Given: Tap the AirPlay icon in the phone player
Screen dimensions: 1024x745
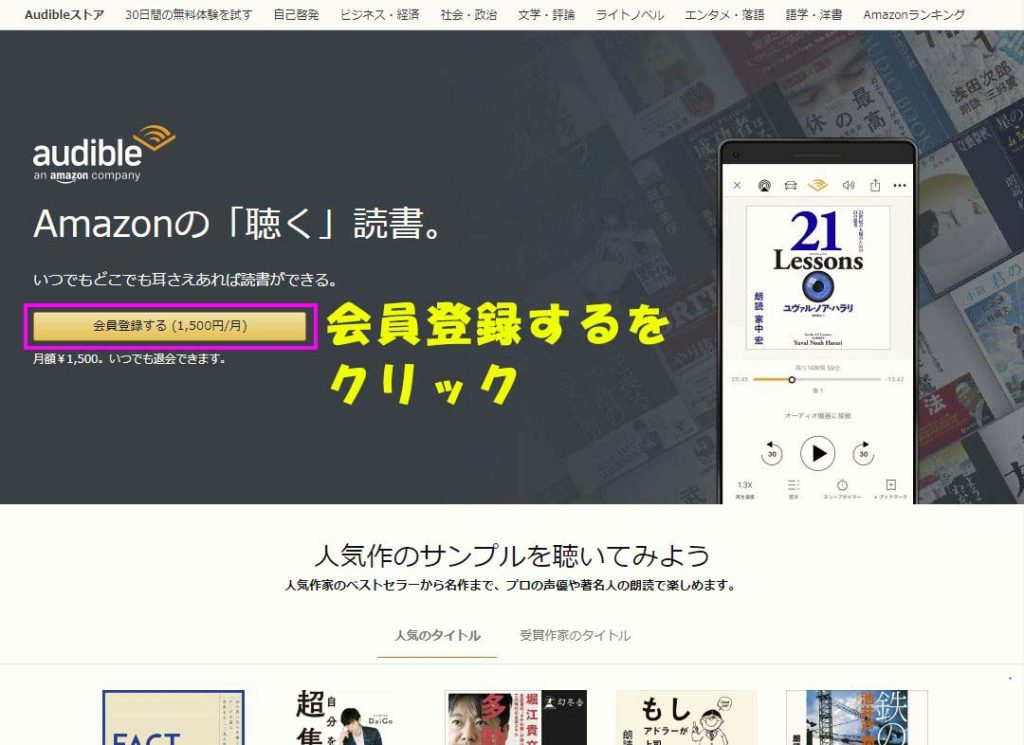Looking at the screenshot, I should (x=763, y=185).
